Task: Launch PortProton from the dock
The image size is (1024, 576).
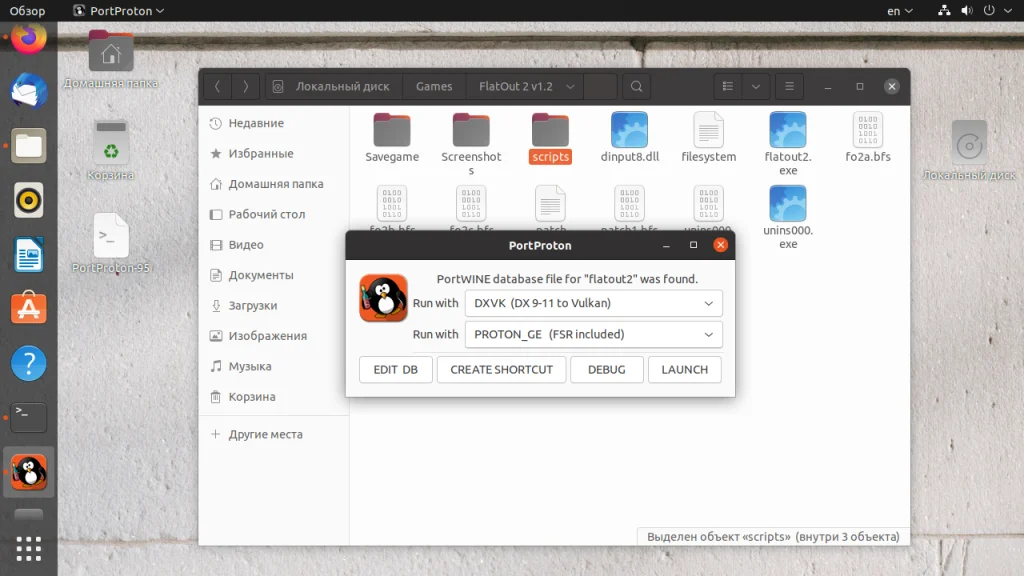Action: click(x=28, y=470)
